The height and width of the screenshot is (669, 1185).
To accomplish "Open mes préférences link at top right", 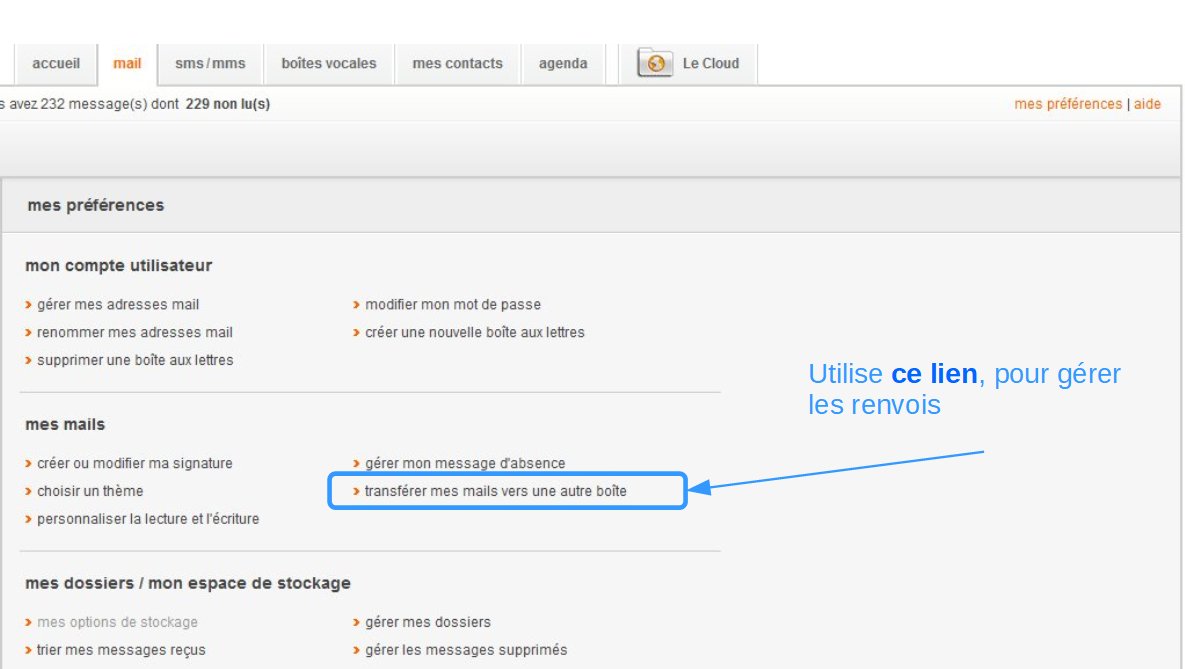I will pyautogui.click(x=1068, y=104).
